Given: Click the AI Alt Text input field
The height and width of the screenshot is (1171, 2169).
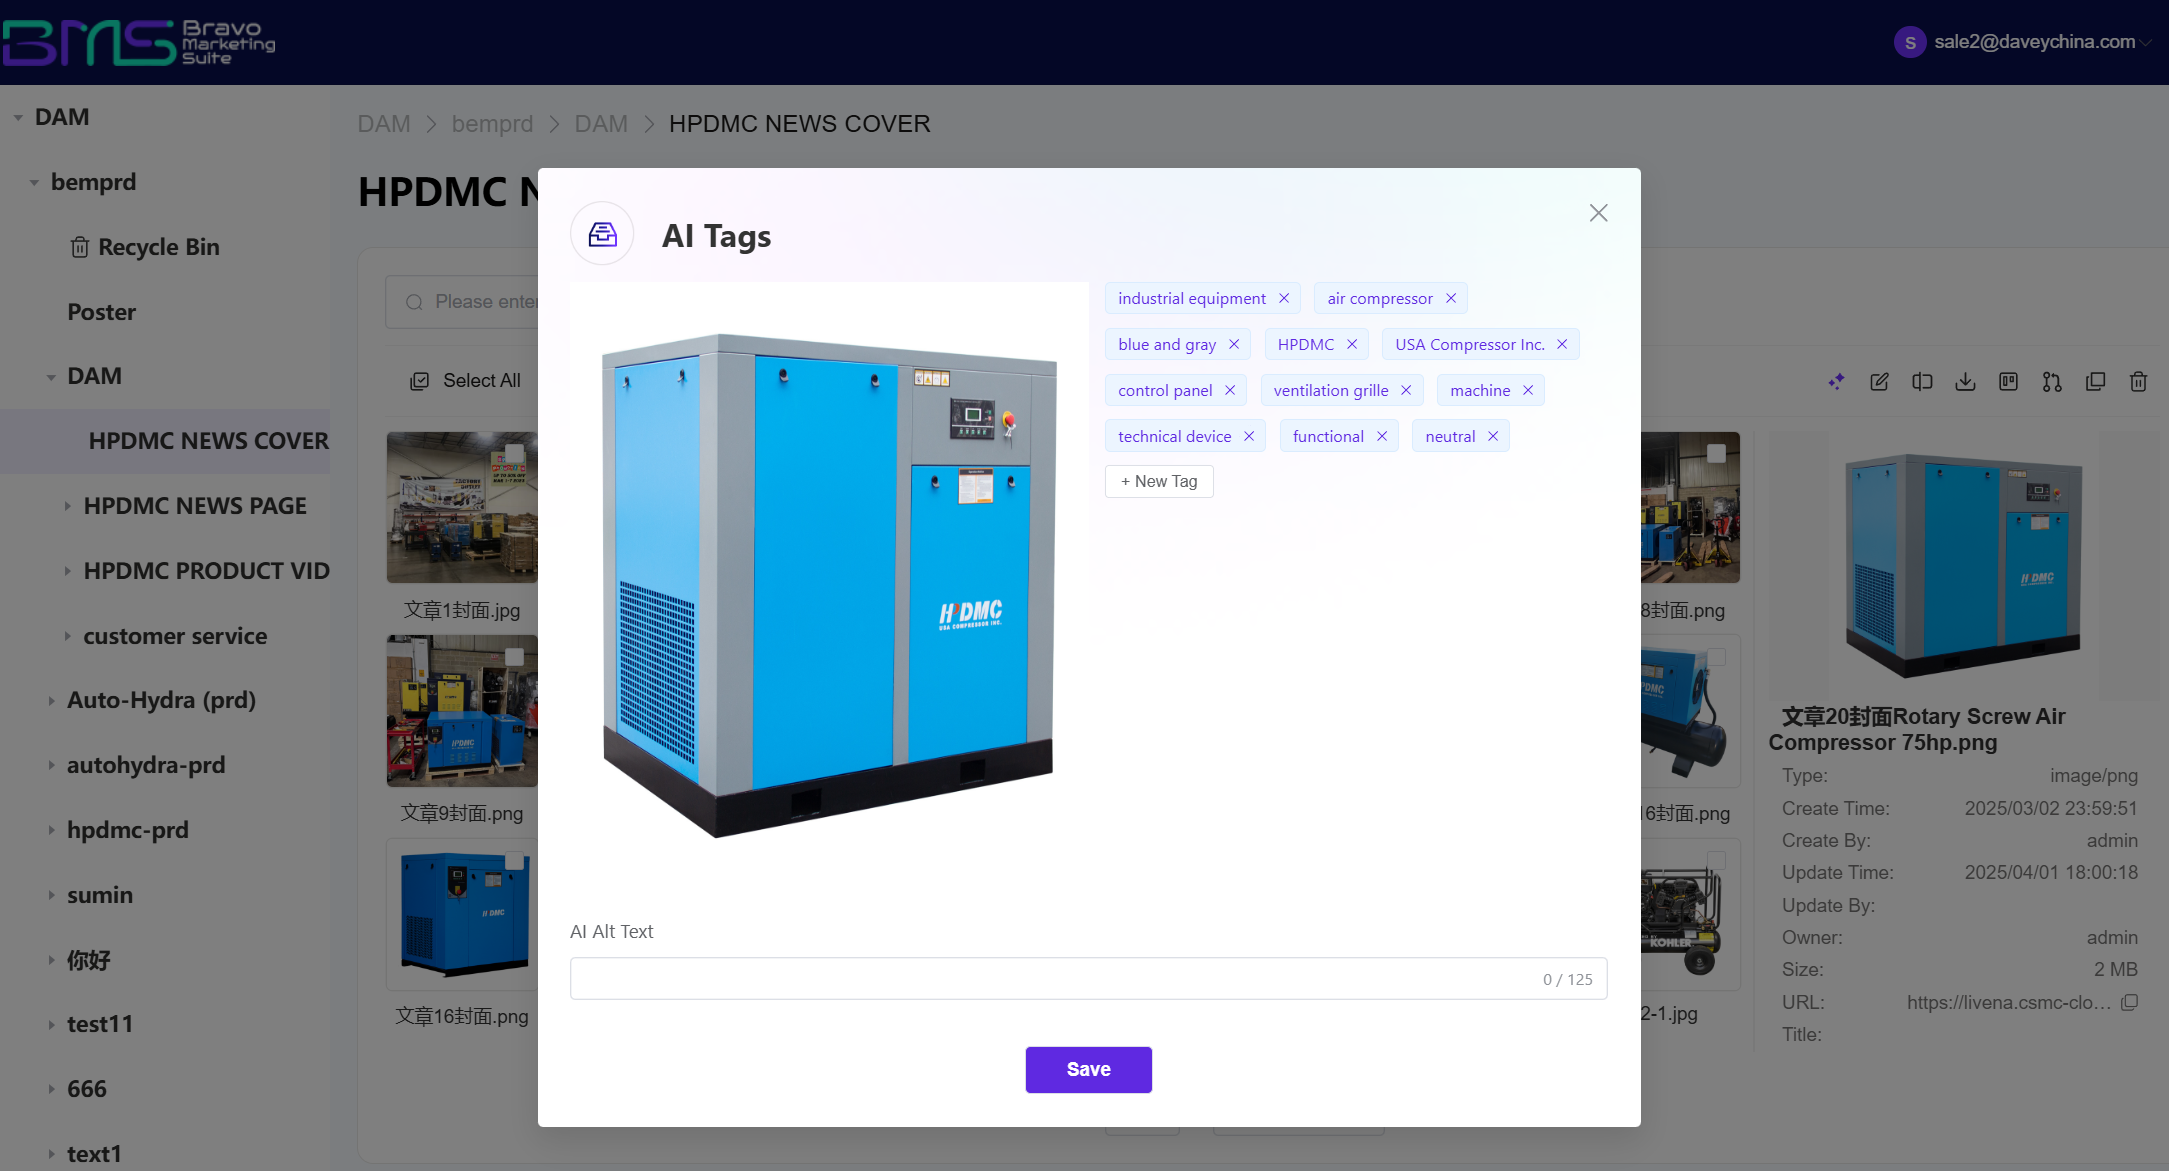Looking at the screenshot, I should (1050, 979).
